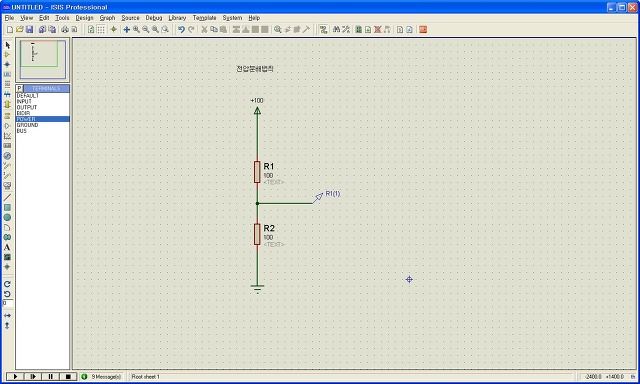Open the Tools menu

tap(62, 18)
